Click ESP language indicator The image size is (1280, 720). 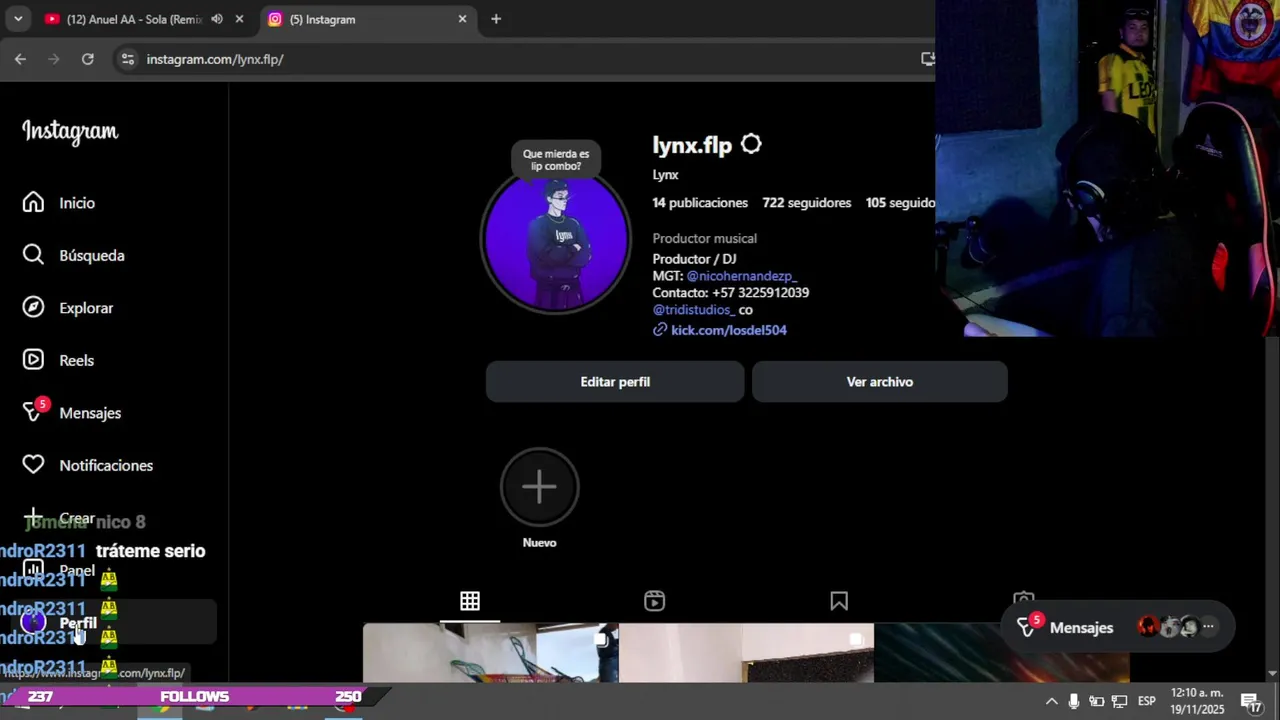1147,701
